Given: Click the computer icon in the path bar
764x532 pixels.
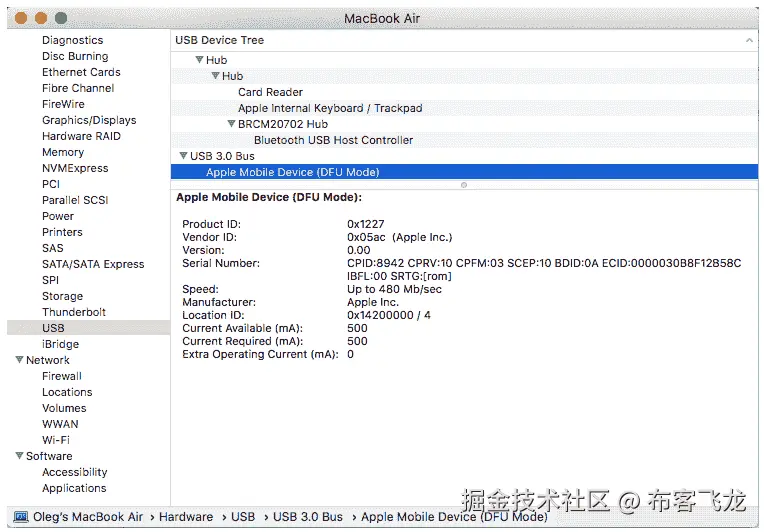Looking at the screenshot, I should [21, 516].
